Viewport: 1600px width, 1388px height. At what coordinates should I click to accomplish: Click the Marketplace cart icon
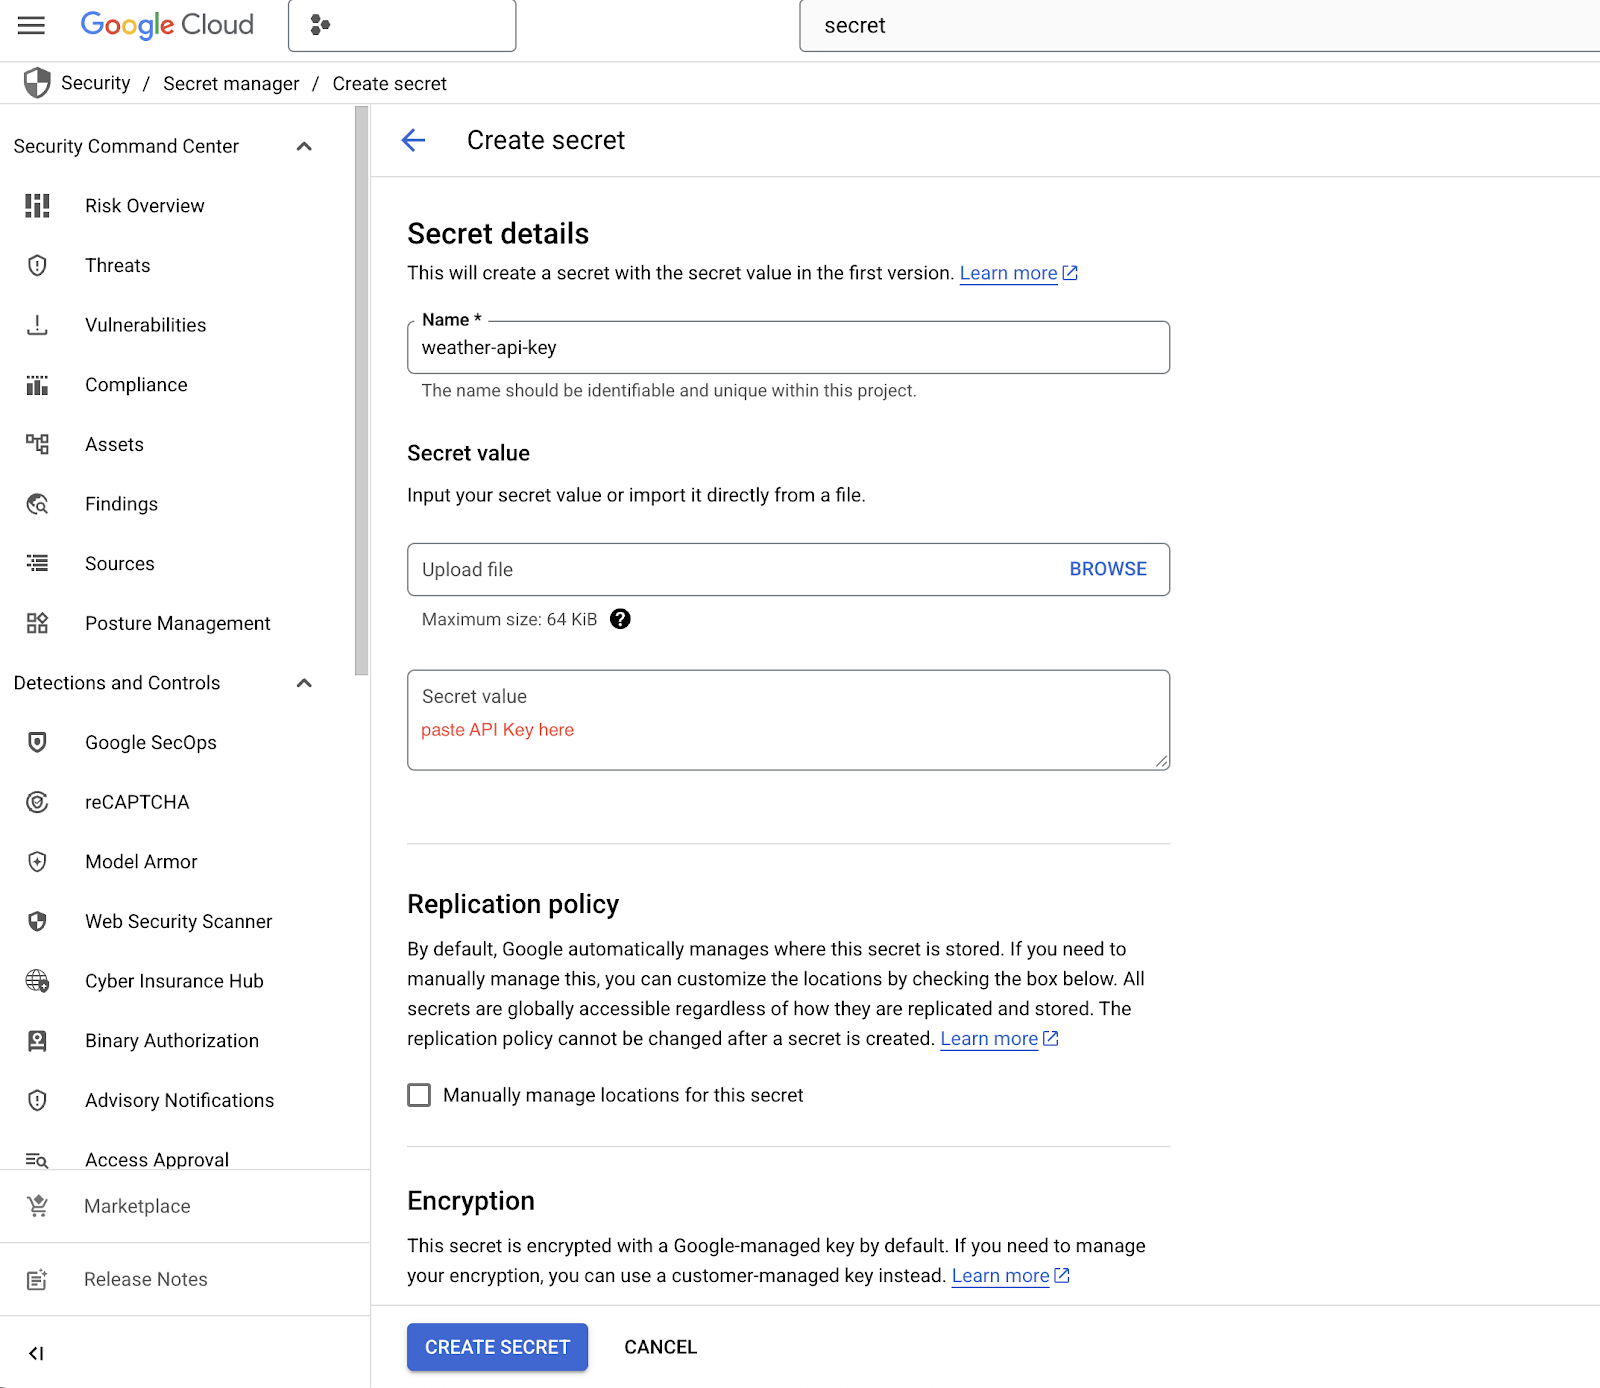click(37, 1206)
